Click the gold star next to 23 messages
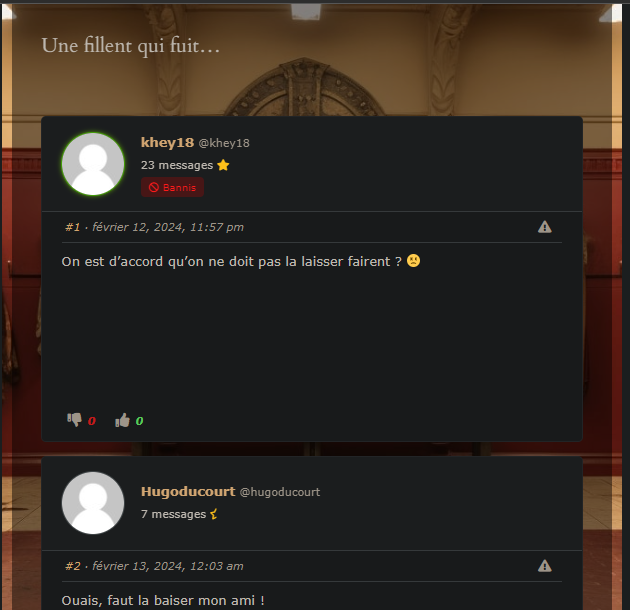 pos(223,165)
